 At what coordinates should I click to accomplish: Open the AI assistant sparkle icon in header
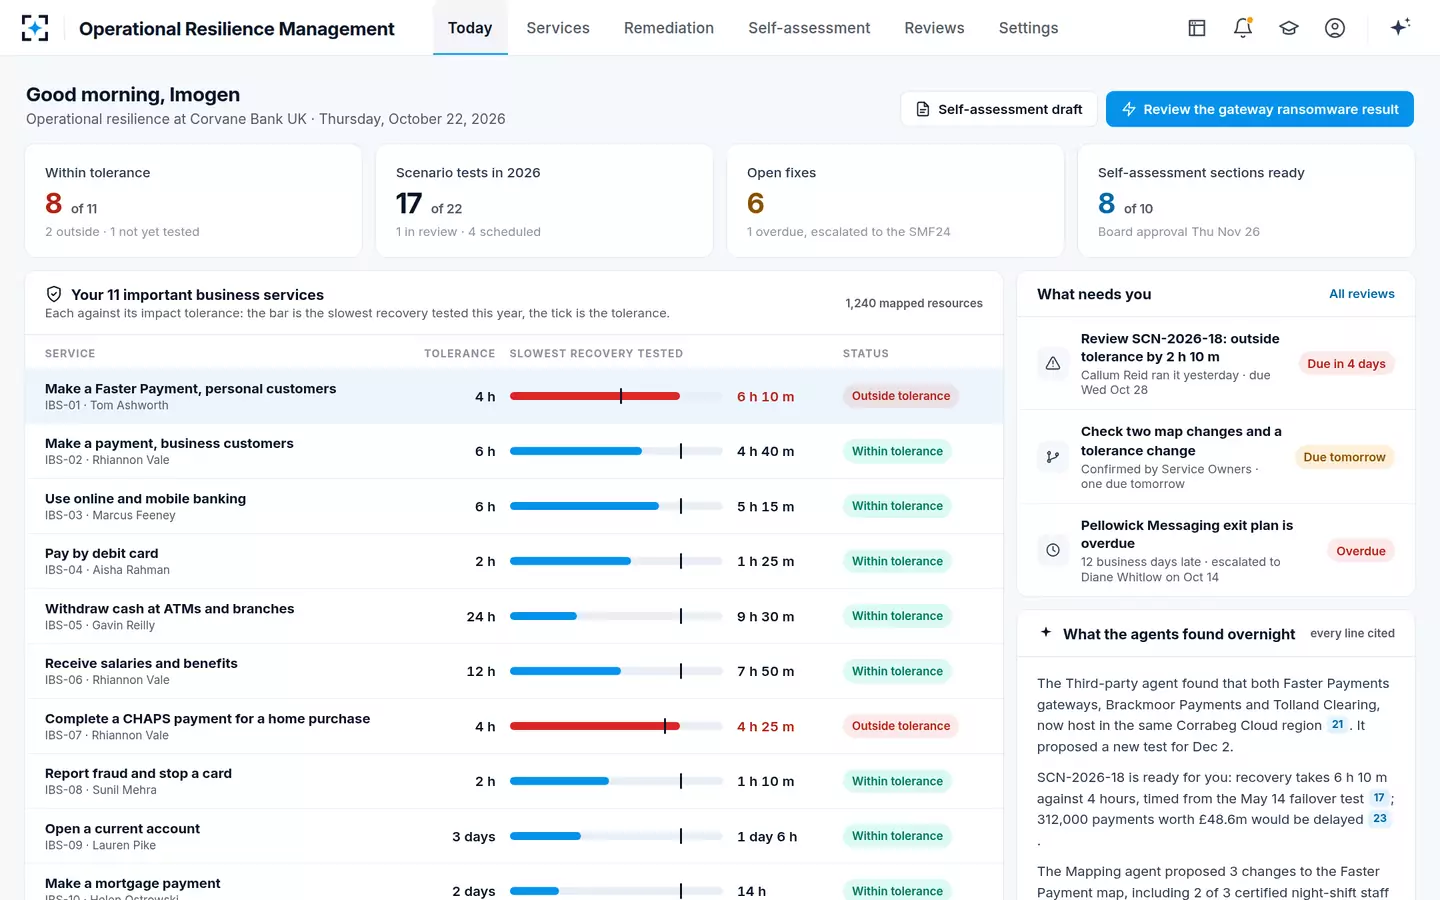(x=1400, y=27)
